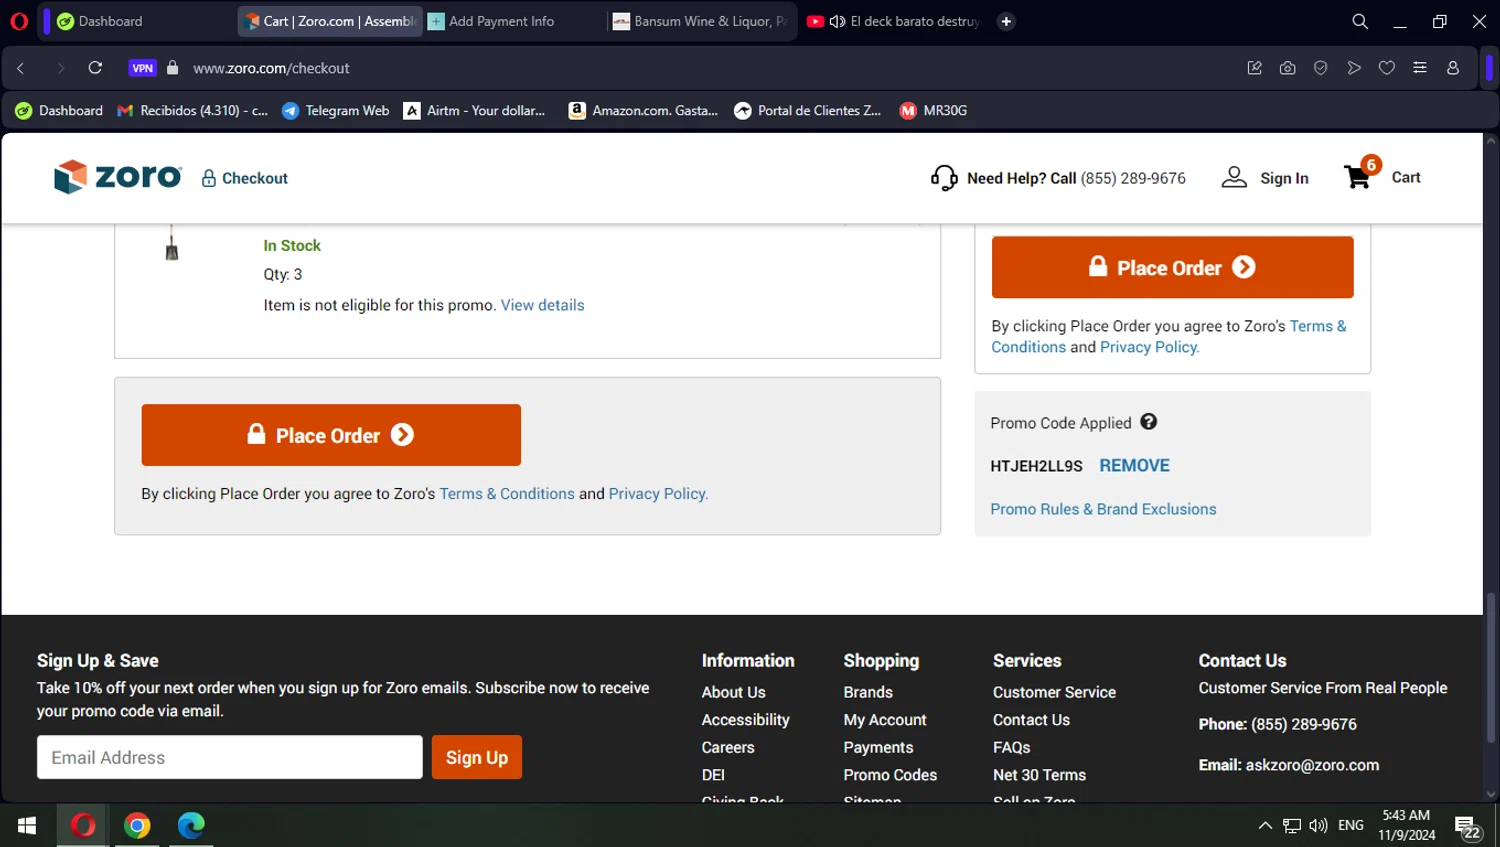
Task: Focus the zoro.com/checkout address bar
Action: (x=271, y=68)
